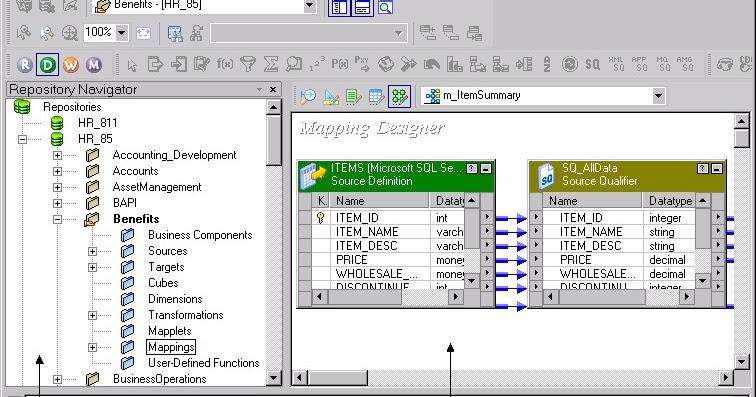Click the empty transformation dropdown field
Image resolution: width=756 pixels, height=397 pixels.
click(x=309, y=33)
